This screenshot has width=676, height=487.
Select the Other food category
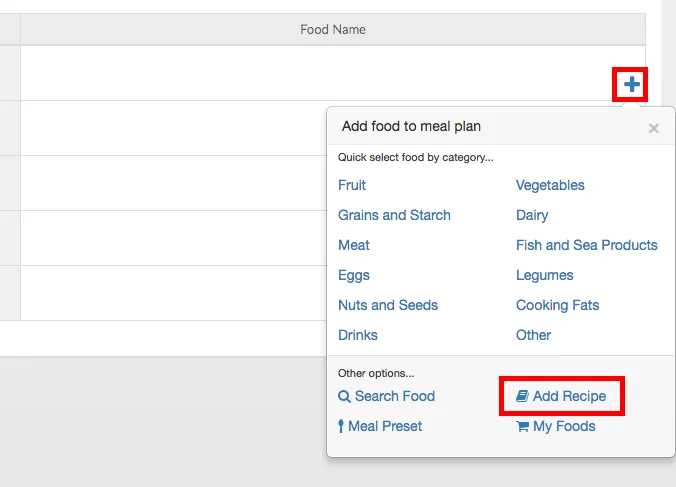pyautogui.click(x=534, y=335)
